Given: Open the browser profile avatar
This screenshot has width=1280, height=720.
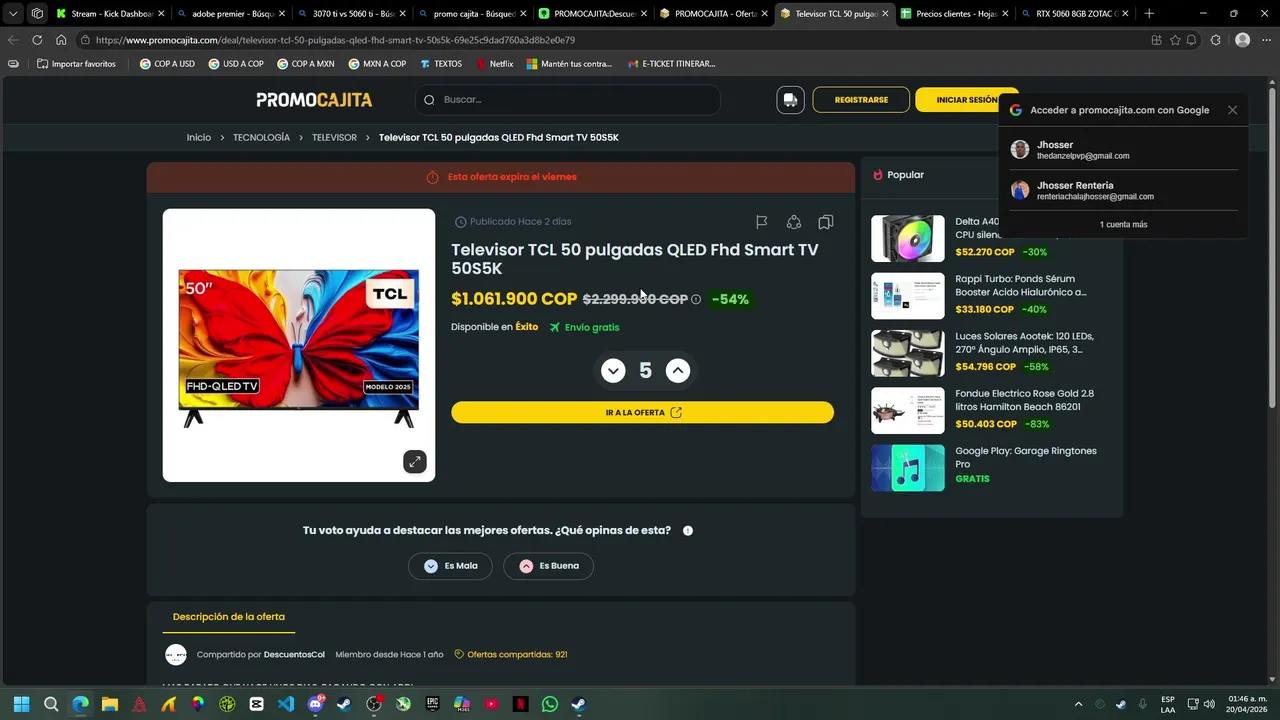Looking at the screenshot, I should 1242,40.
